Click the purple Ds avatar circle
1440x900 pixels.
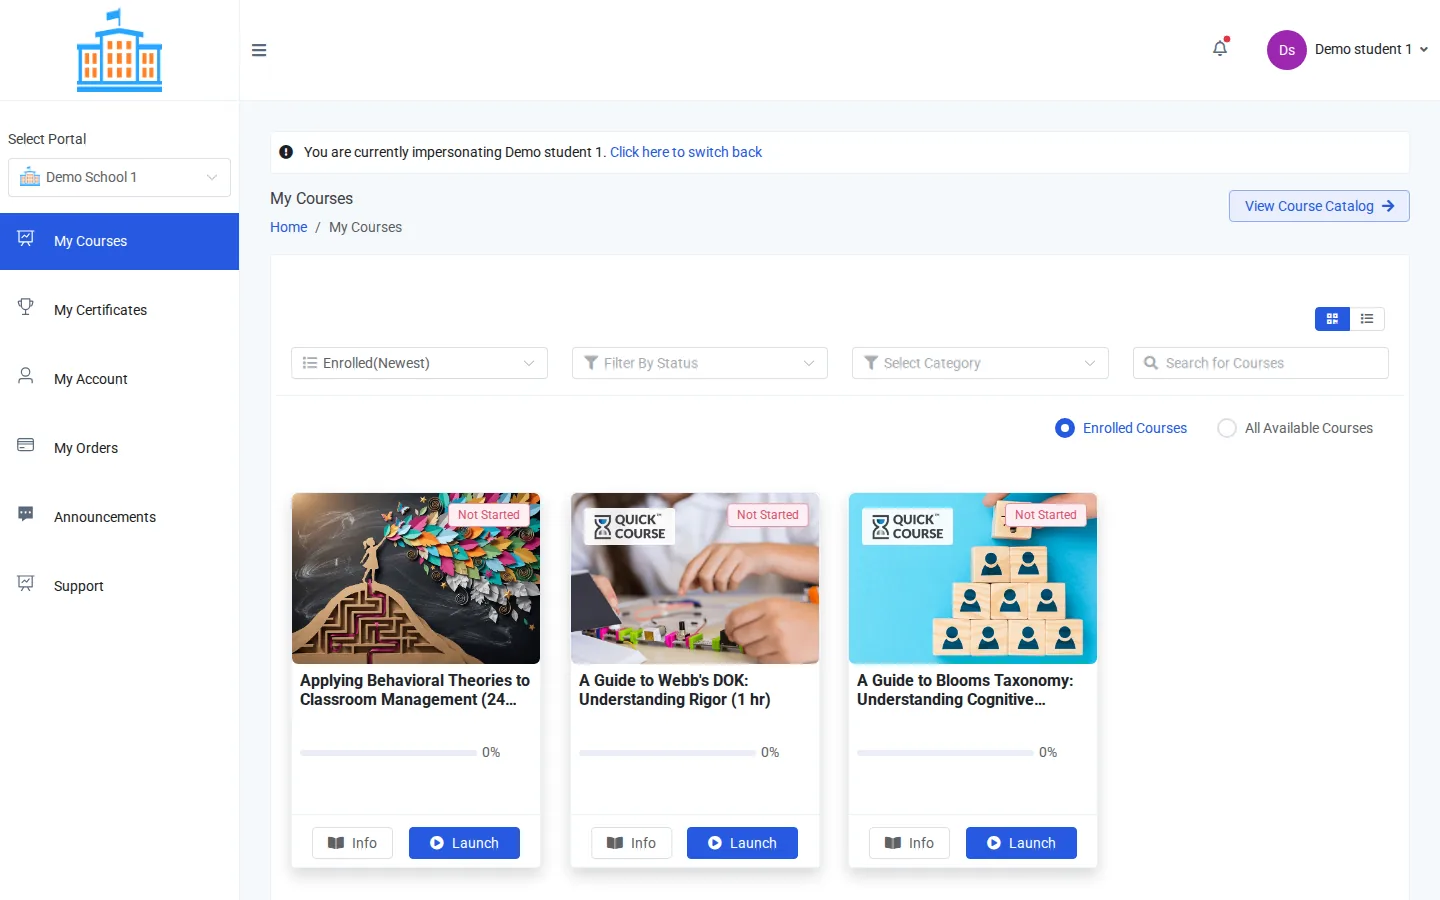click(1287, 50)
